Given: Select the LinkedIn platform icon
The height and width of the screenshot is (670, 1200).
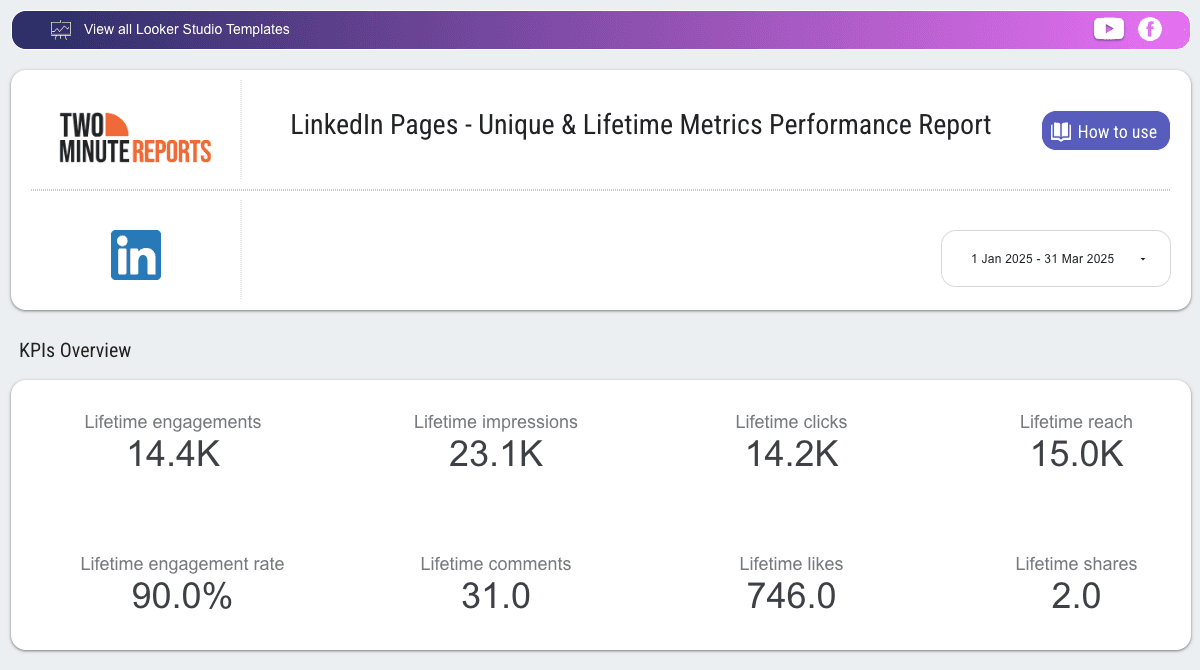Looking at the screenshot, I should coord(136,255).
